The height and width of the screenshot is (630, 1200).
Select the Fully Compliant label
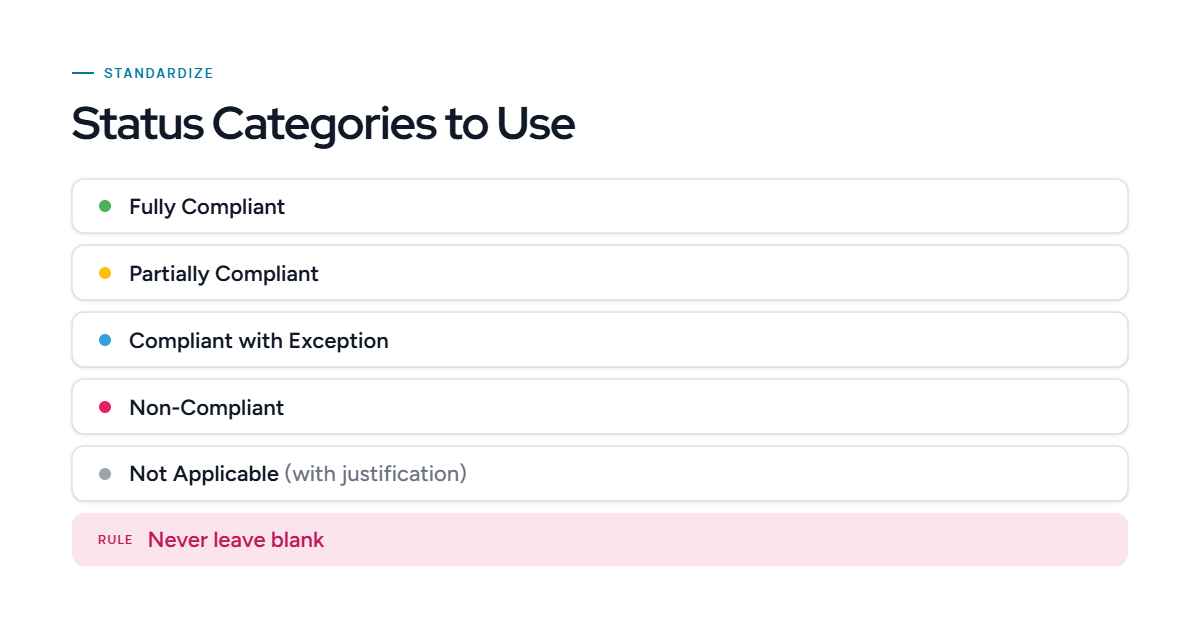(x=207, y=207)
